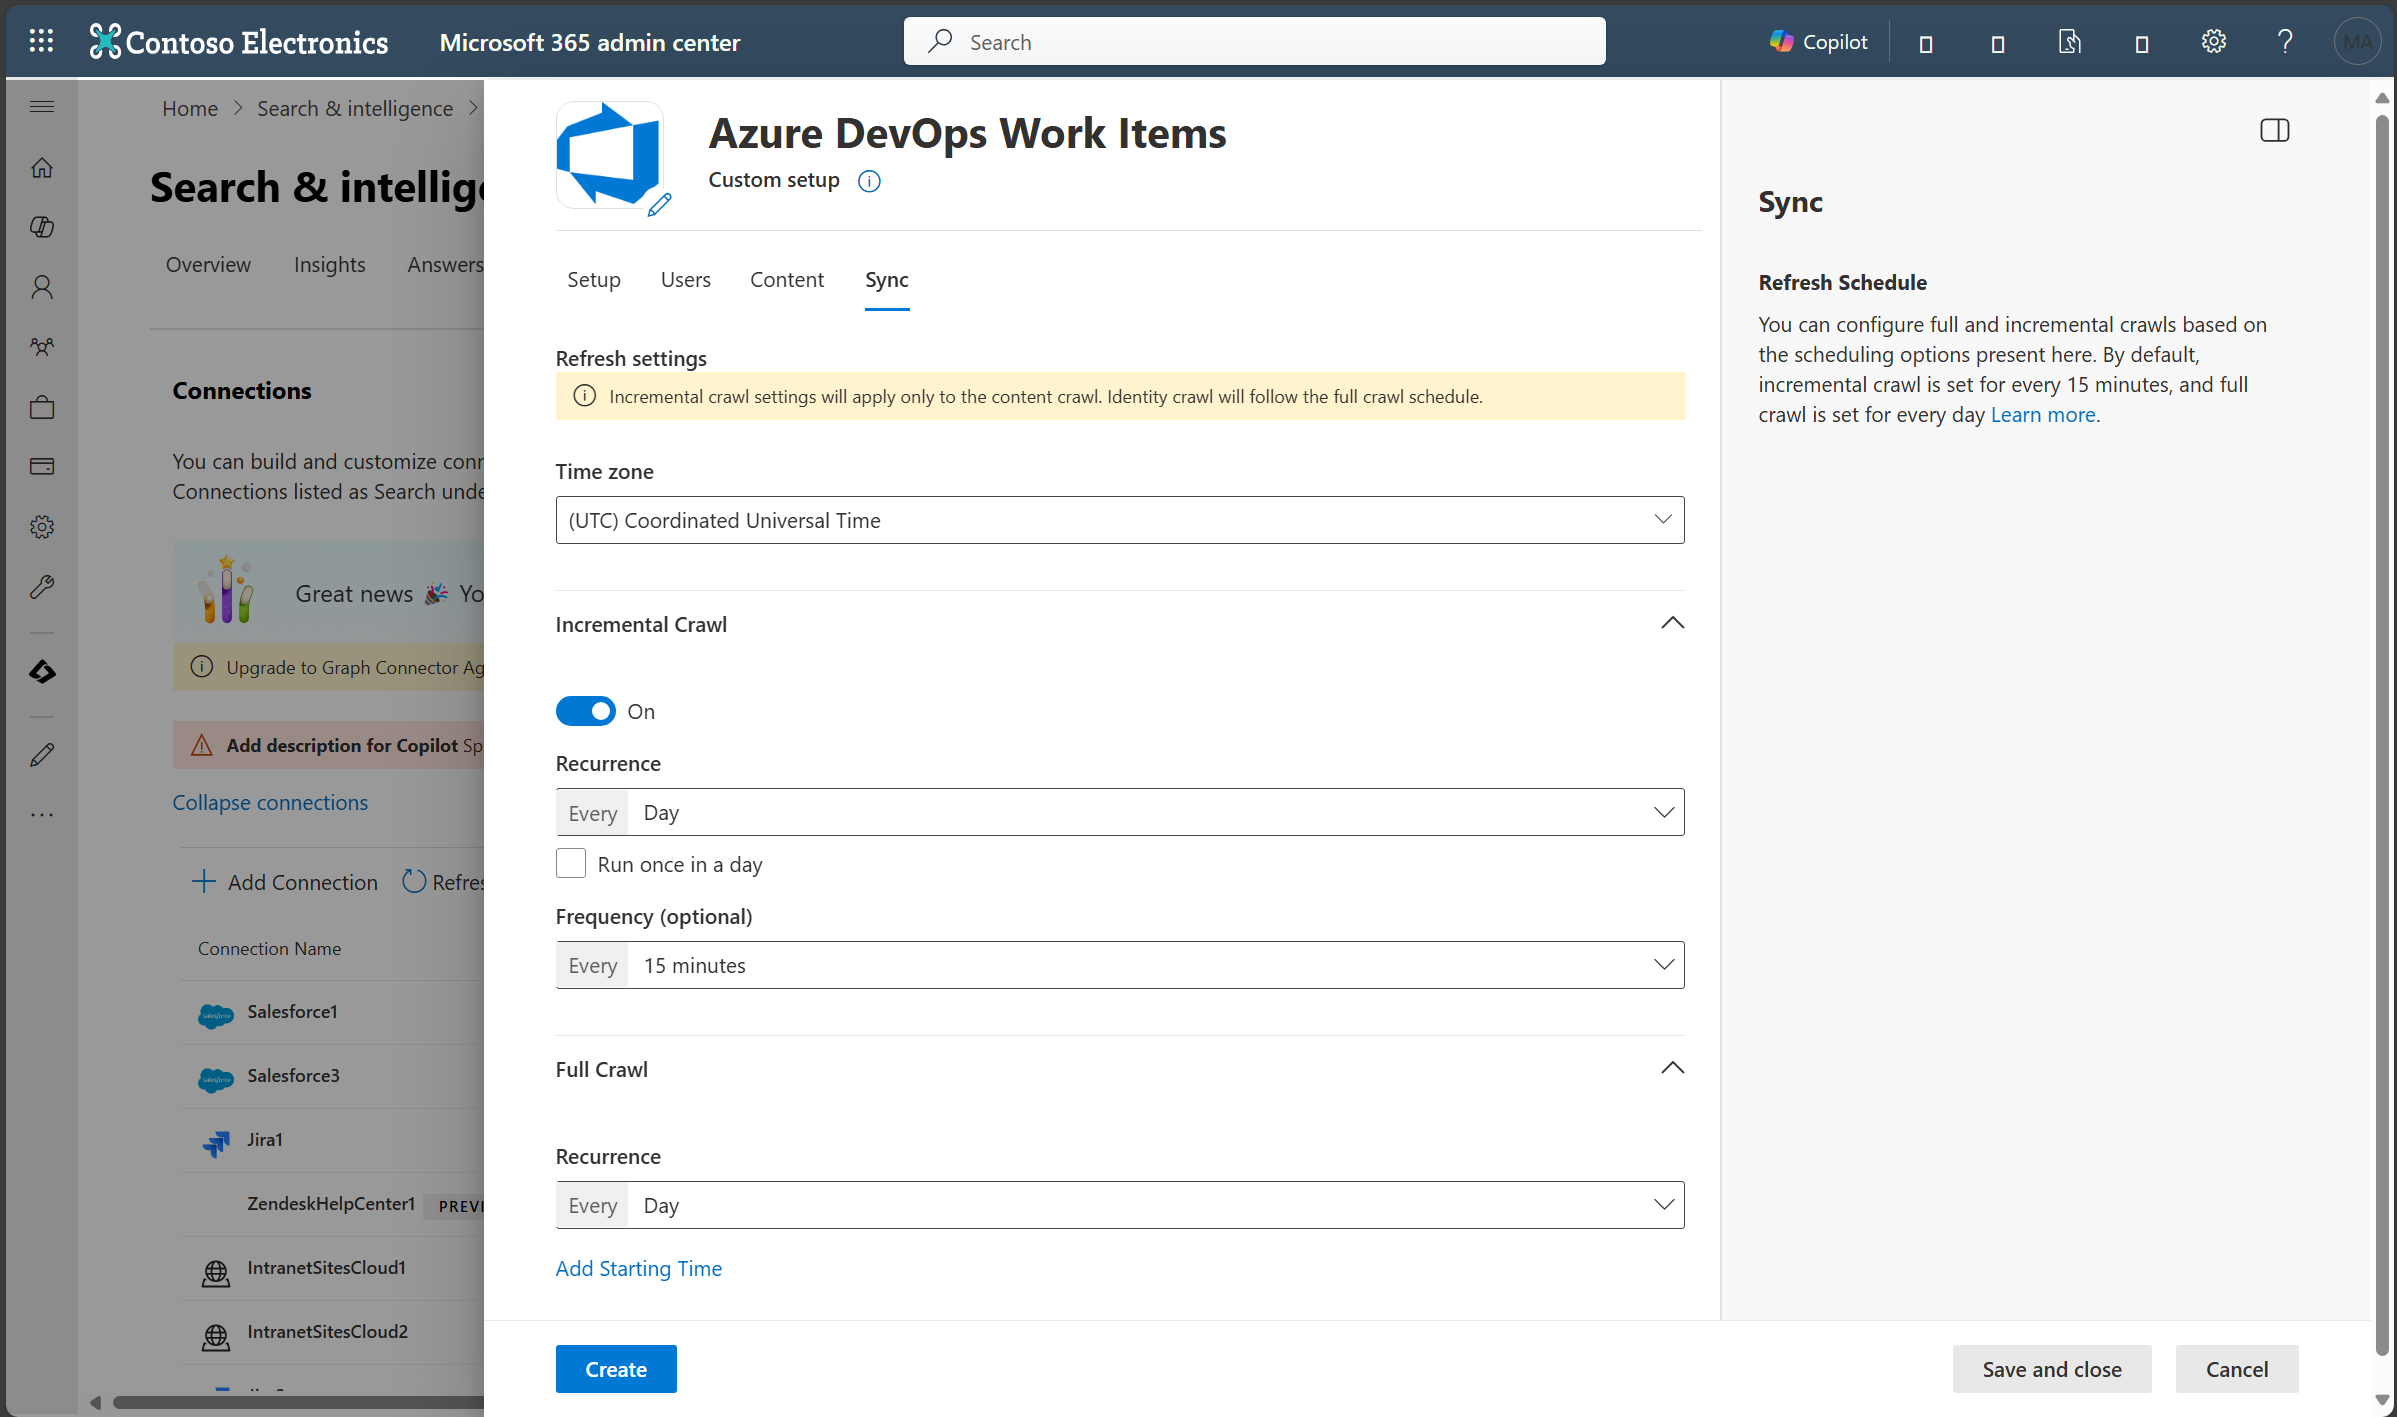This screenshot has width=2397, height=1417.
Task: Open the app launcher grid icon
Action: 42,41
